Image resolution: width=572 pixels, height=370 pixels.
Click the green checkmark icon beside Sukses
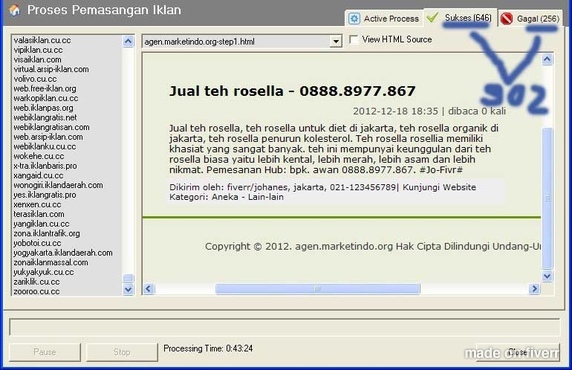click(433, 17)
